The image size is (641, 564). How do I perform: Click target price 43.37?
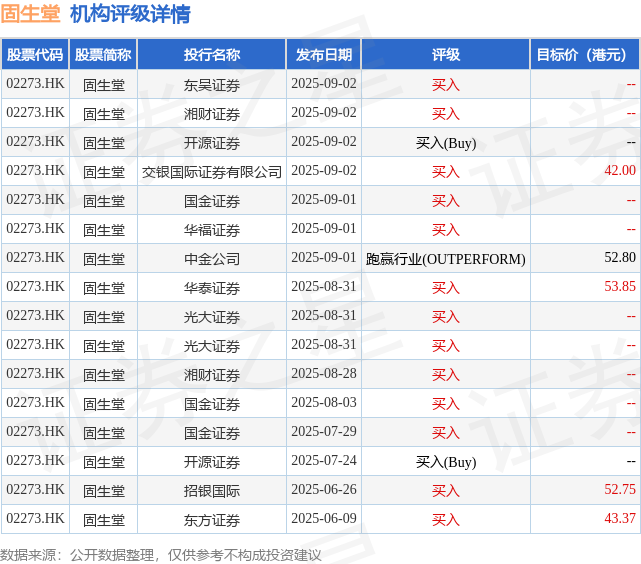620,519
